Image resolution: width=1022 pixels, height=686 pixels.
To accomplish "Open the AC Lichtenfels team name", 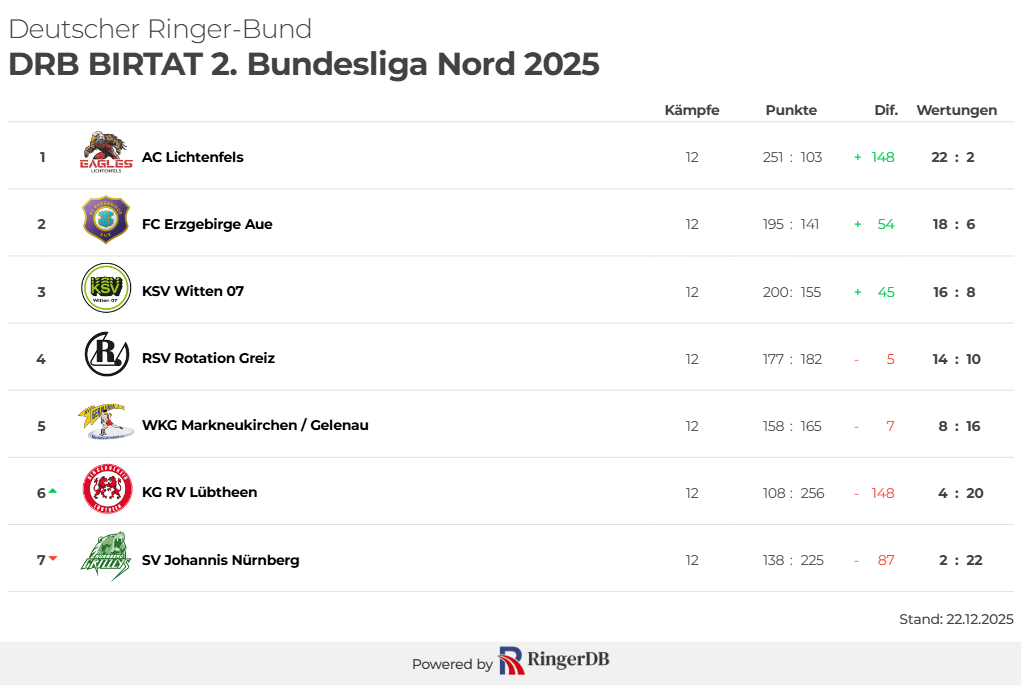I will [x=193, y=157].
